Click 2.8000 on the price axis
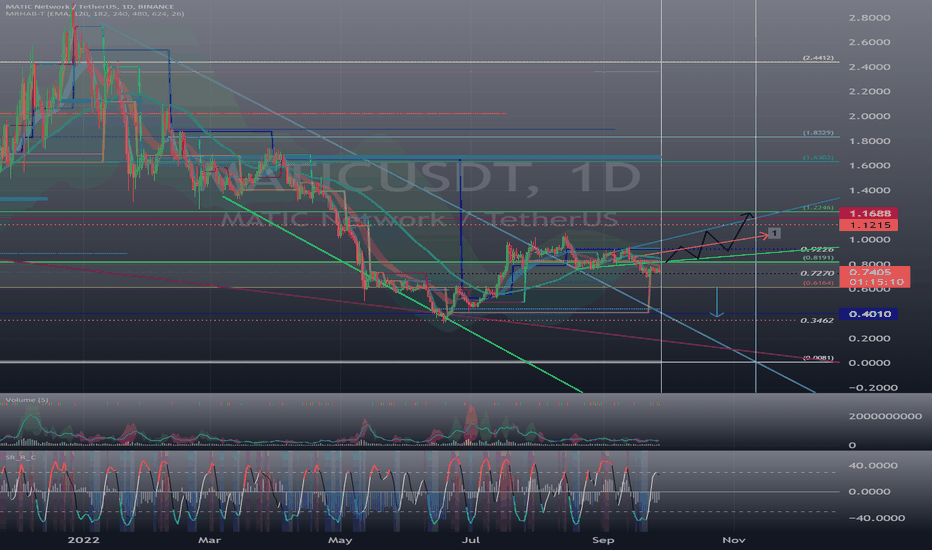The height and width of the screenshot is (550, 932). (870, 18)
